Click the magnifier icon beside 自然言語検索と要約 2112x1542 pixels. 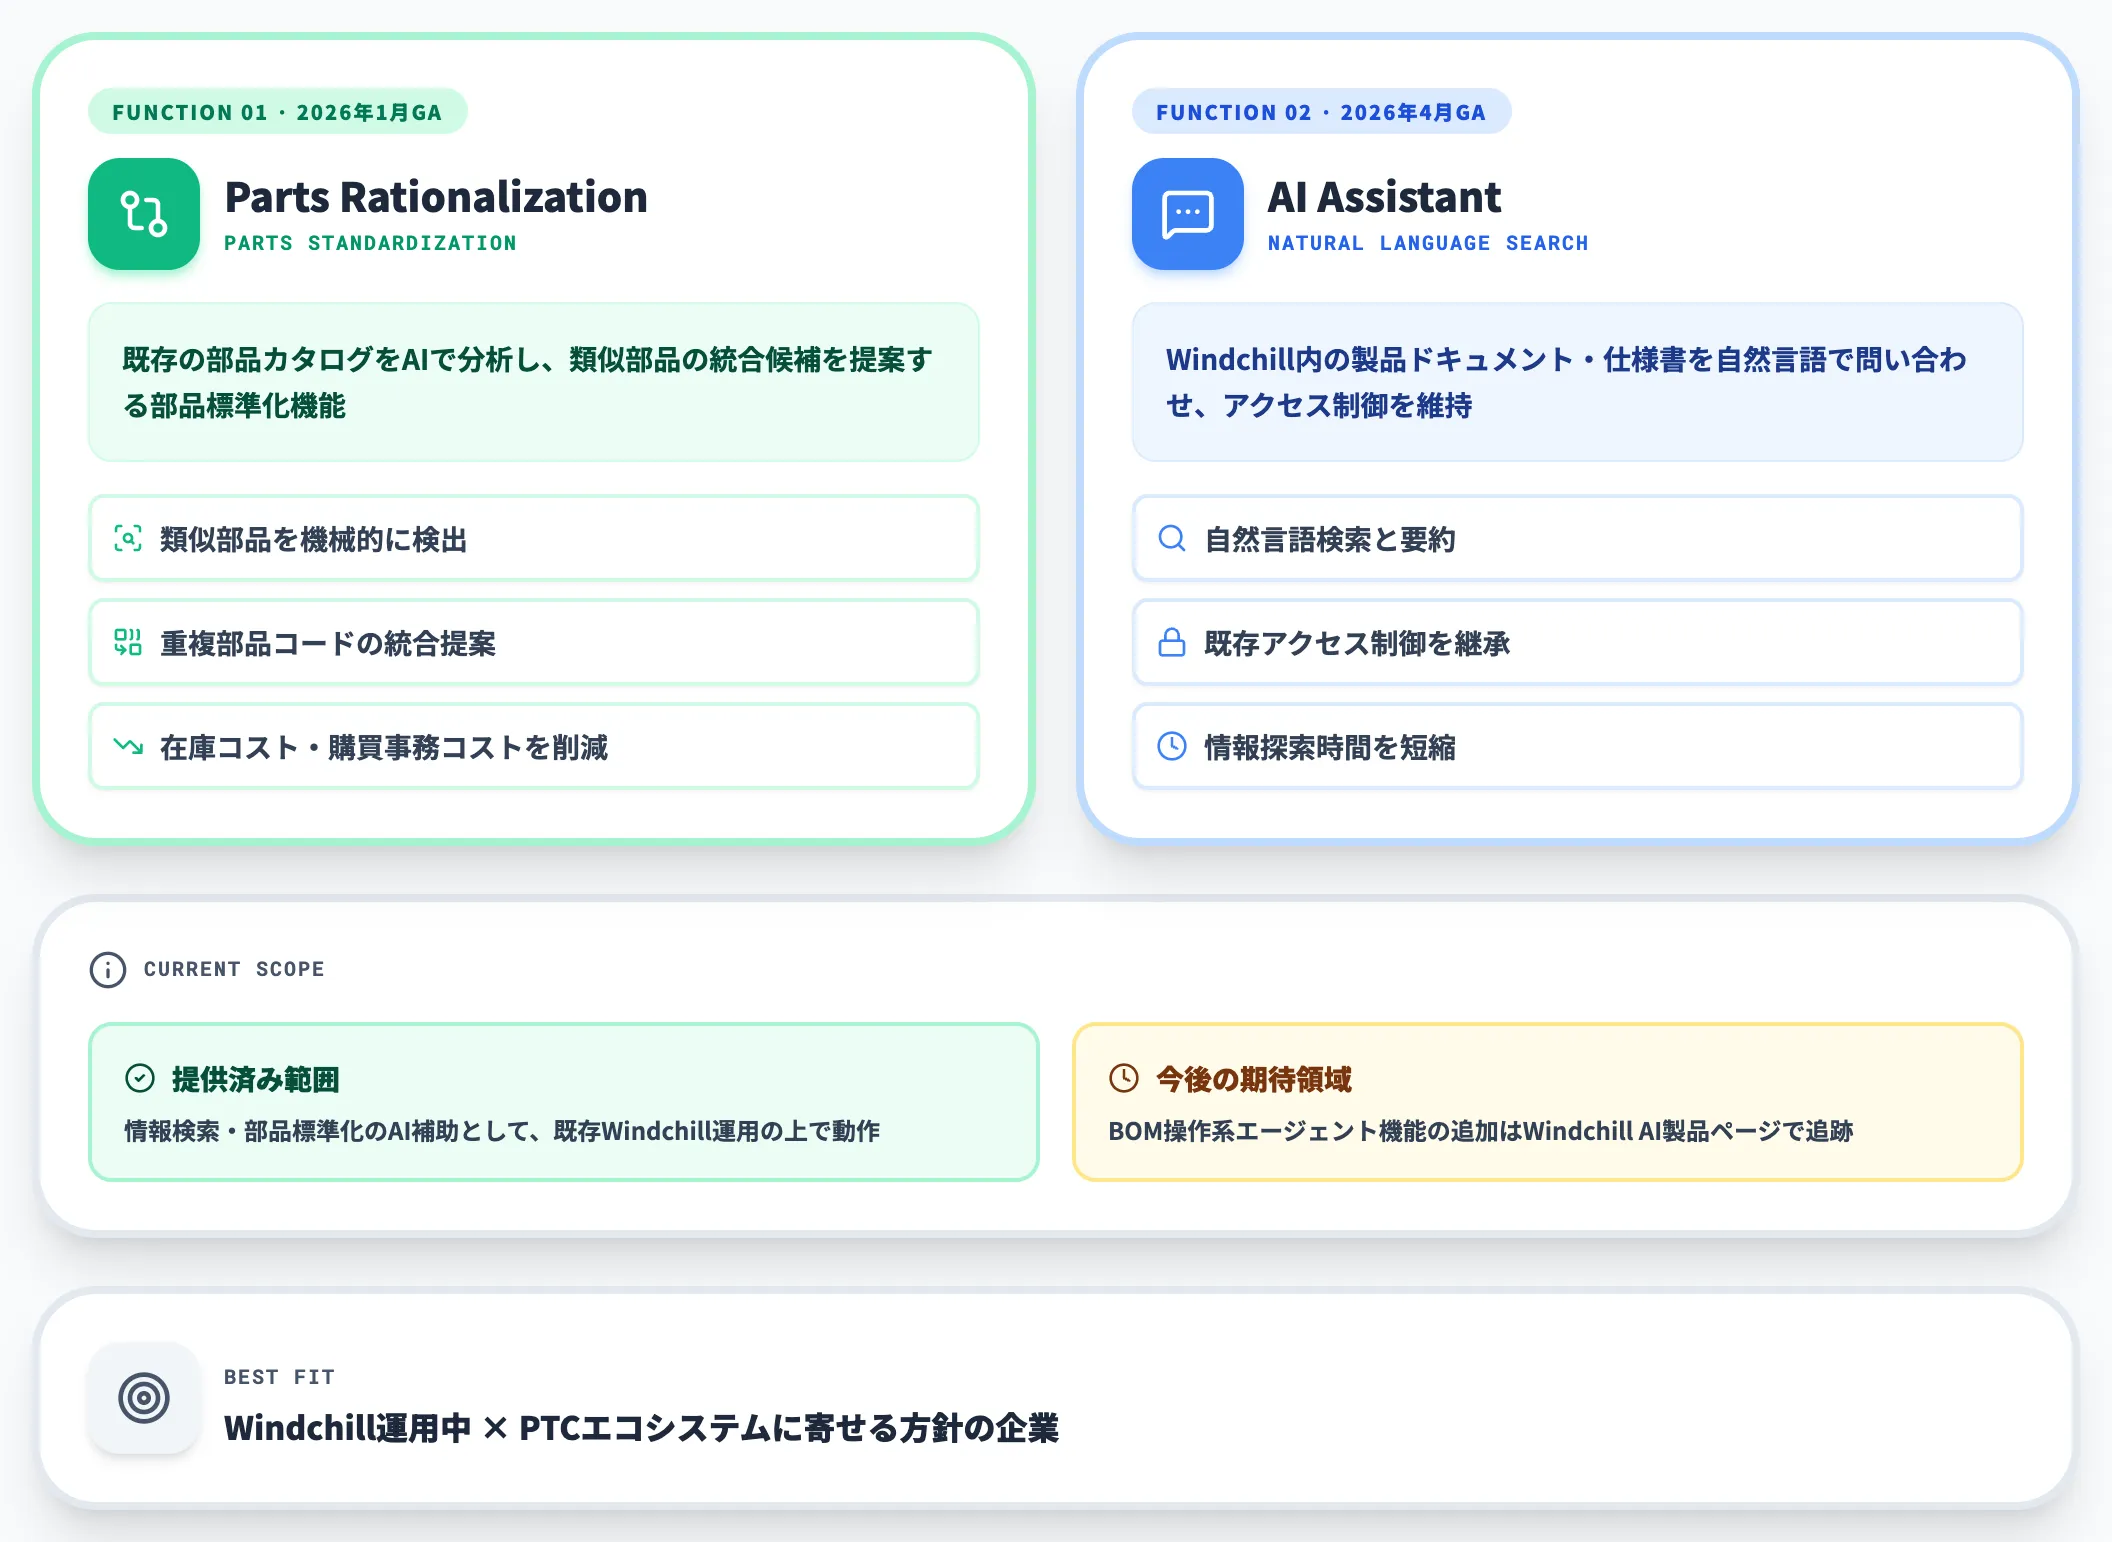pos(1172,539)
